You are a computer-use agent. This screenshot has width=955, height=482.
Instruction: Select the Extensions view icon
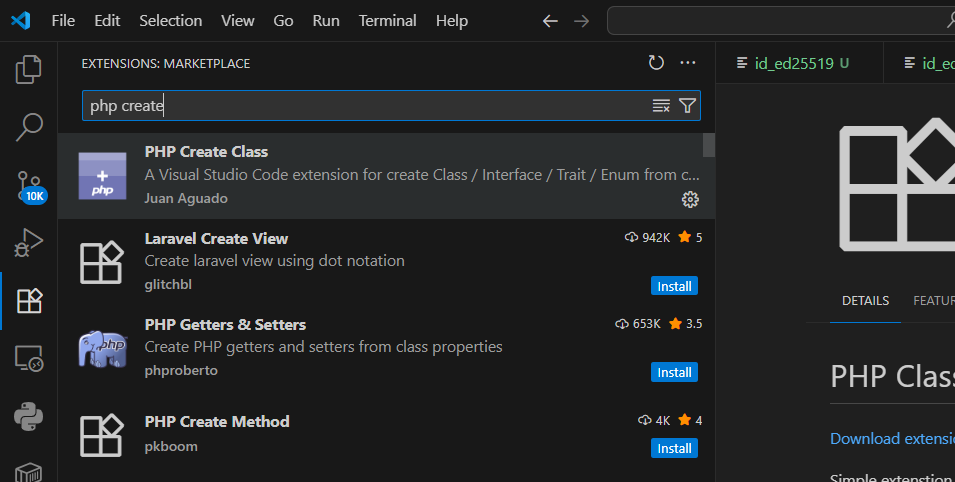click(29, 300)
